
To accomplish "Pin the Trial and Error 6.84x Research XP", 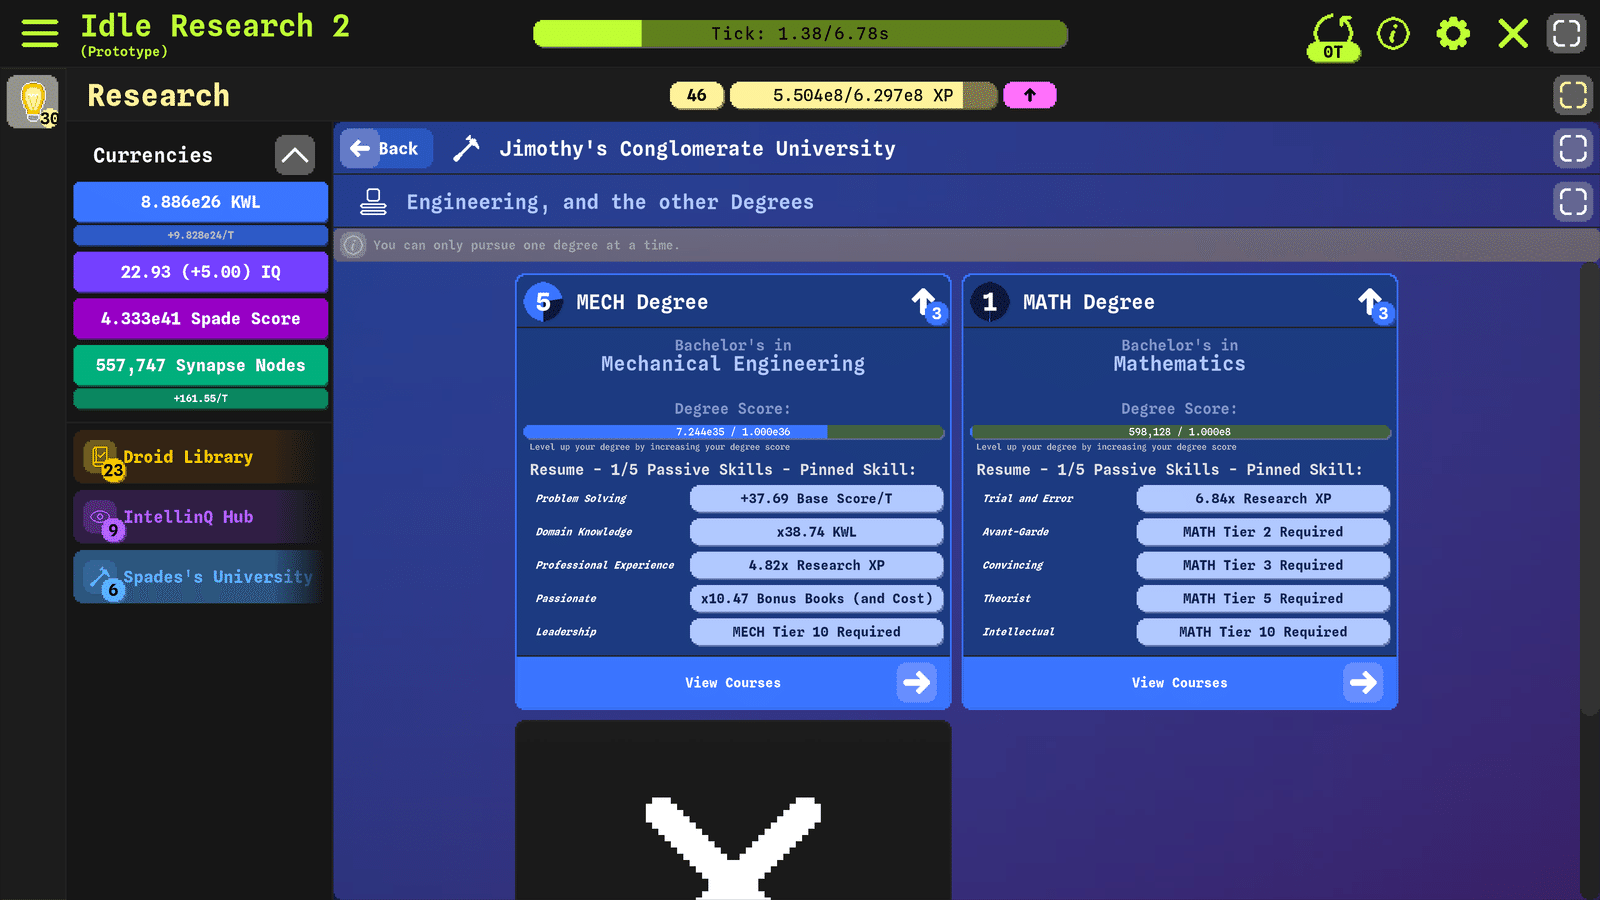I will point(1264,499).
